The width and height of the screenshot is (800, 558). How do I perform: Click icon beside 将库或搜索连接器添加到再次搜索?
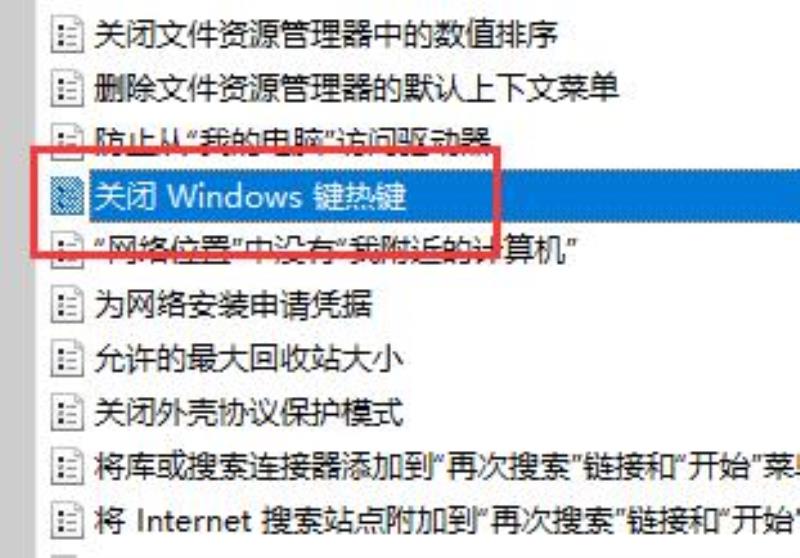coord(67,467)
